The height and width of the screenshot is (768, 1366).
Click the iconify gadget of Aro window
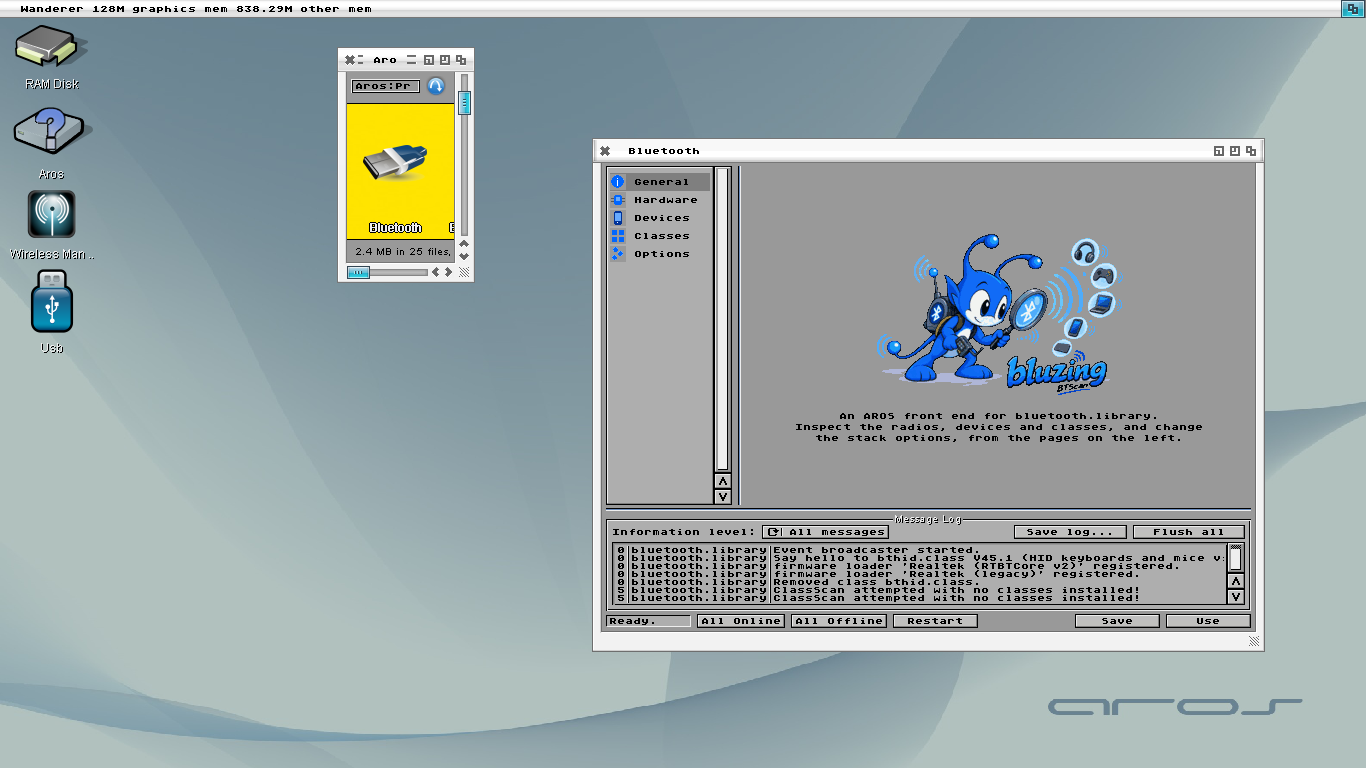(429, 60)
